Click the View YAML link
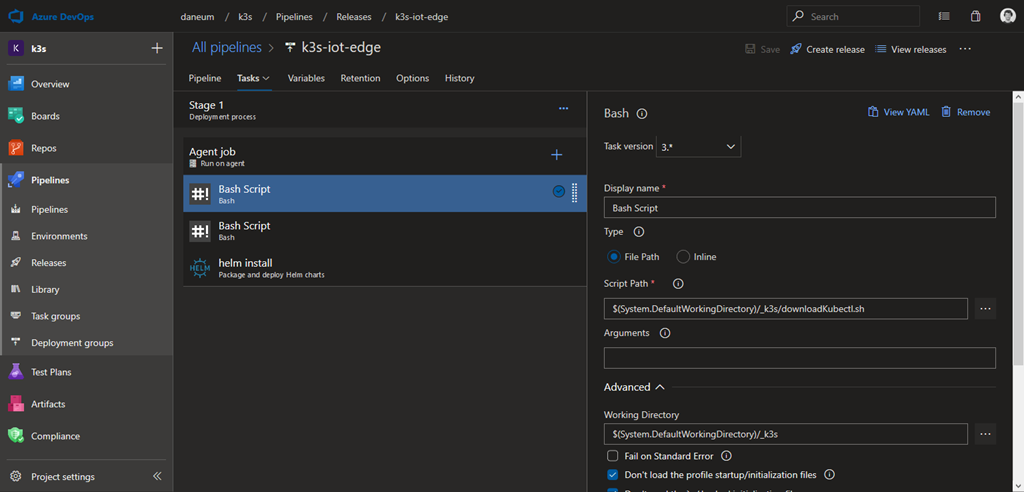The height and width of the screenshot is (492, 1024). click(898, 112)
